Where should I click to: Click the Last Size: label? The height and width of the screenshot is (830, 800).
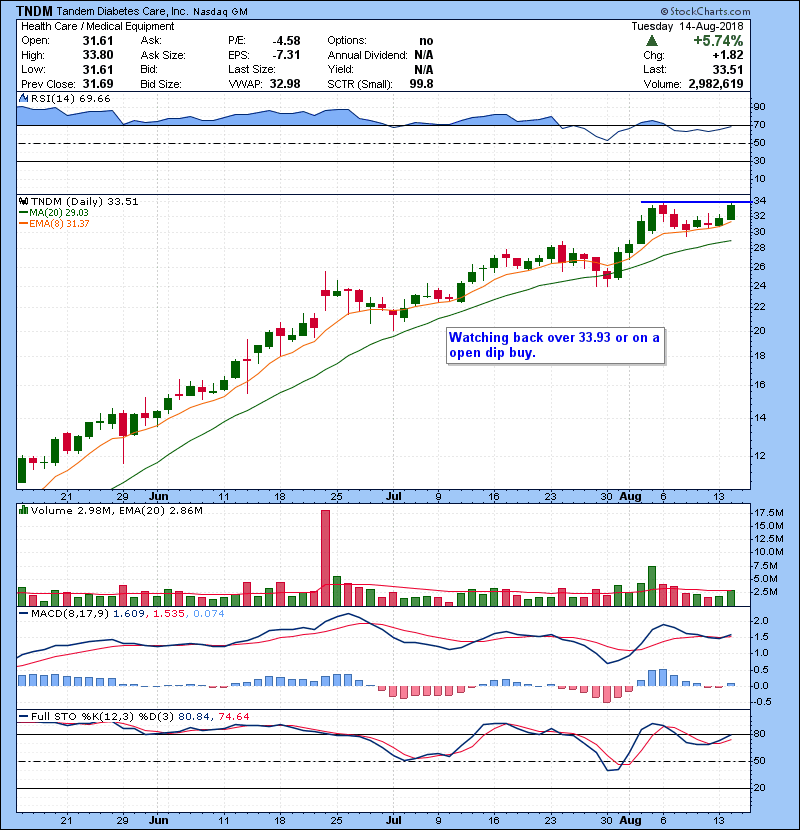tap(251, 69)
